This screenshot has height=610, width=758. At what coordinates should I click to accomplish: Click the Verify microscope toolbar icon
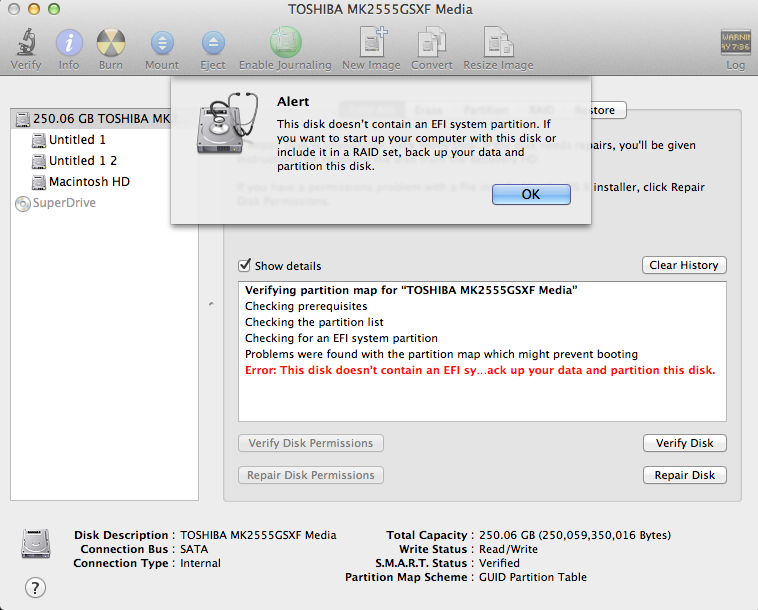(x=26, y=42)
